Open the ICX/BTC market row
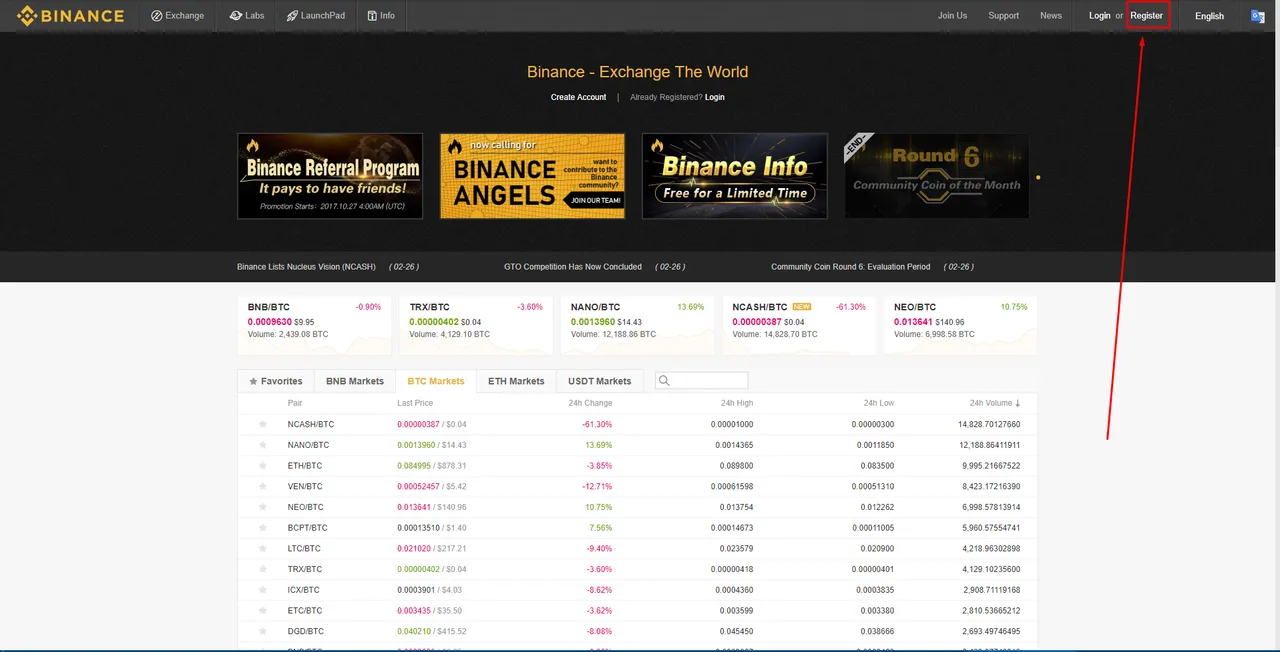 tap(637, 590)
